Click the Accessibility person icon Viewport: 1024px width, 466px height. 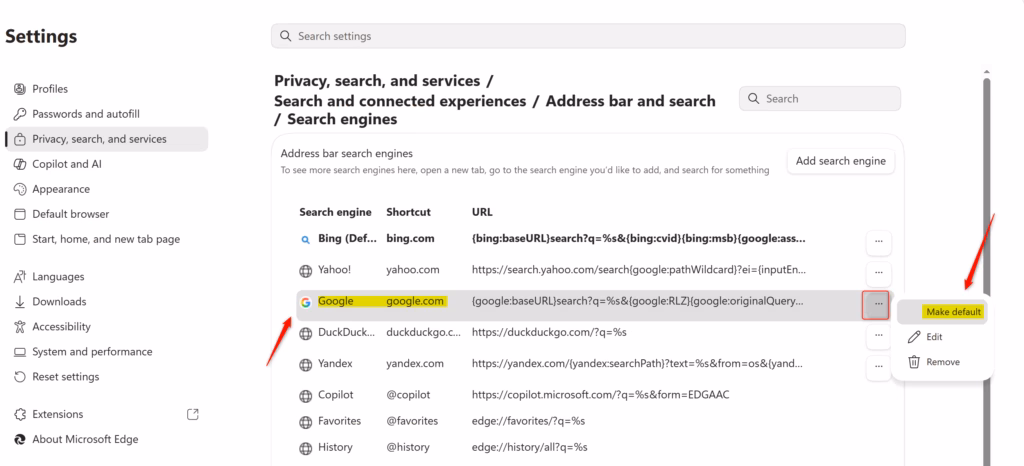point(20,326)
